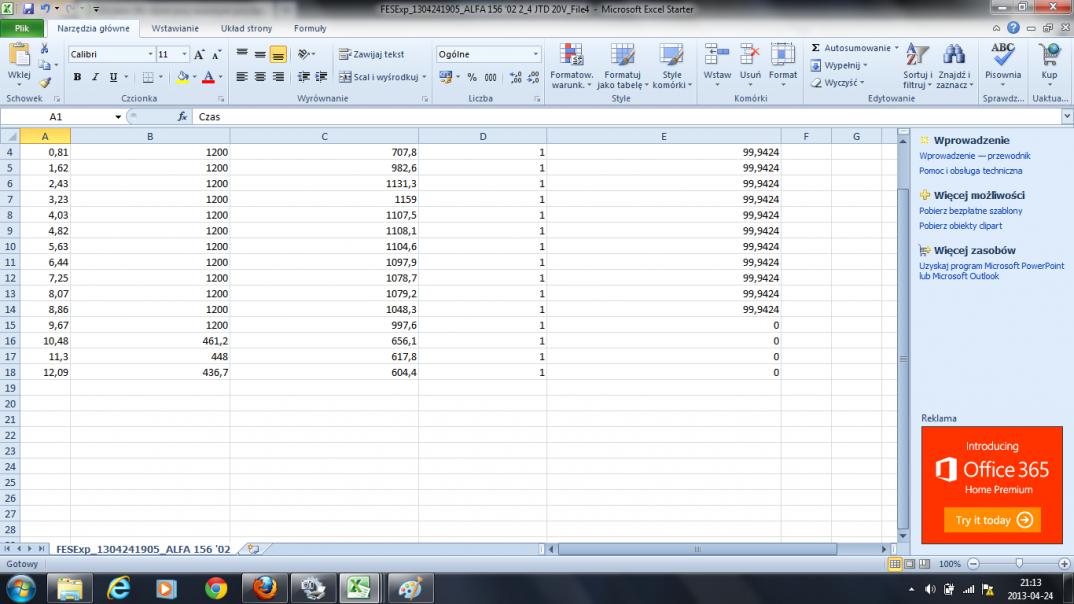Open the Pobierz bezpłatne szablony link
1074x604 pixels.
pos(970,211)
